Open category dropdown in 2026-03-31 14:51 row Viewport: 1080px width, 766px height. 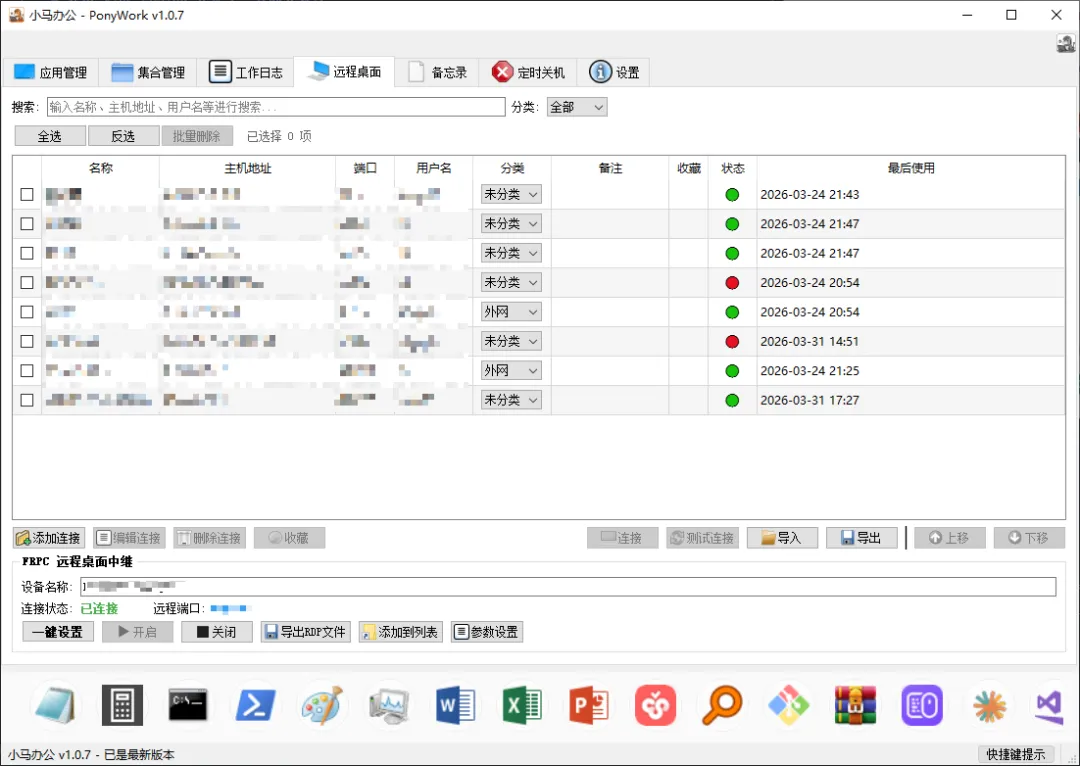tap(511, 341)
